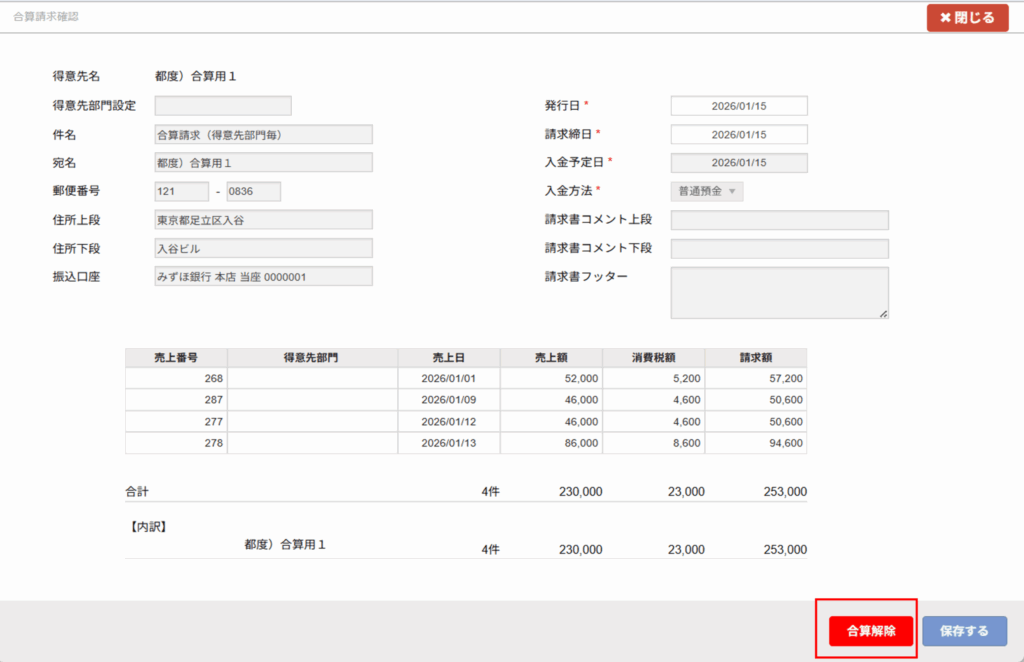This screenshot has height=662, width=1024.
Task: Click the 売上日 column header
Action: (448, 357)
